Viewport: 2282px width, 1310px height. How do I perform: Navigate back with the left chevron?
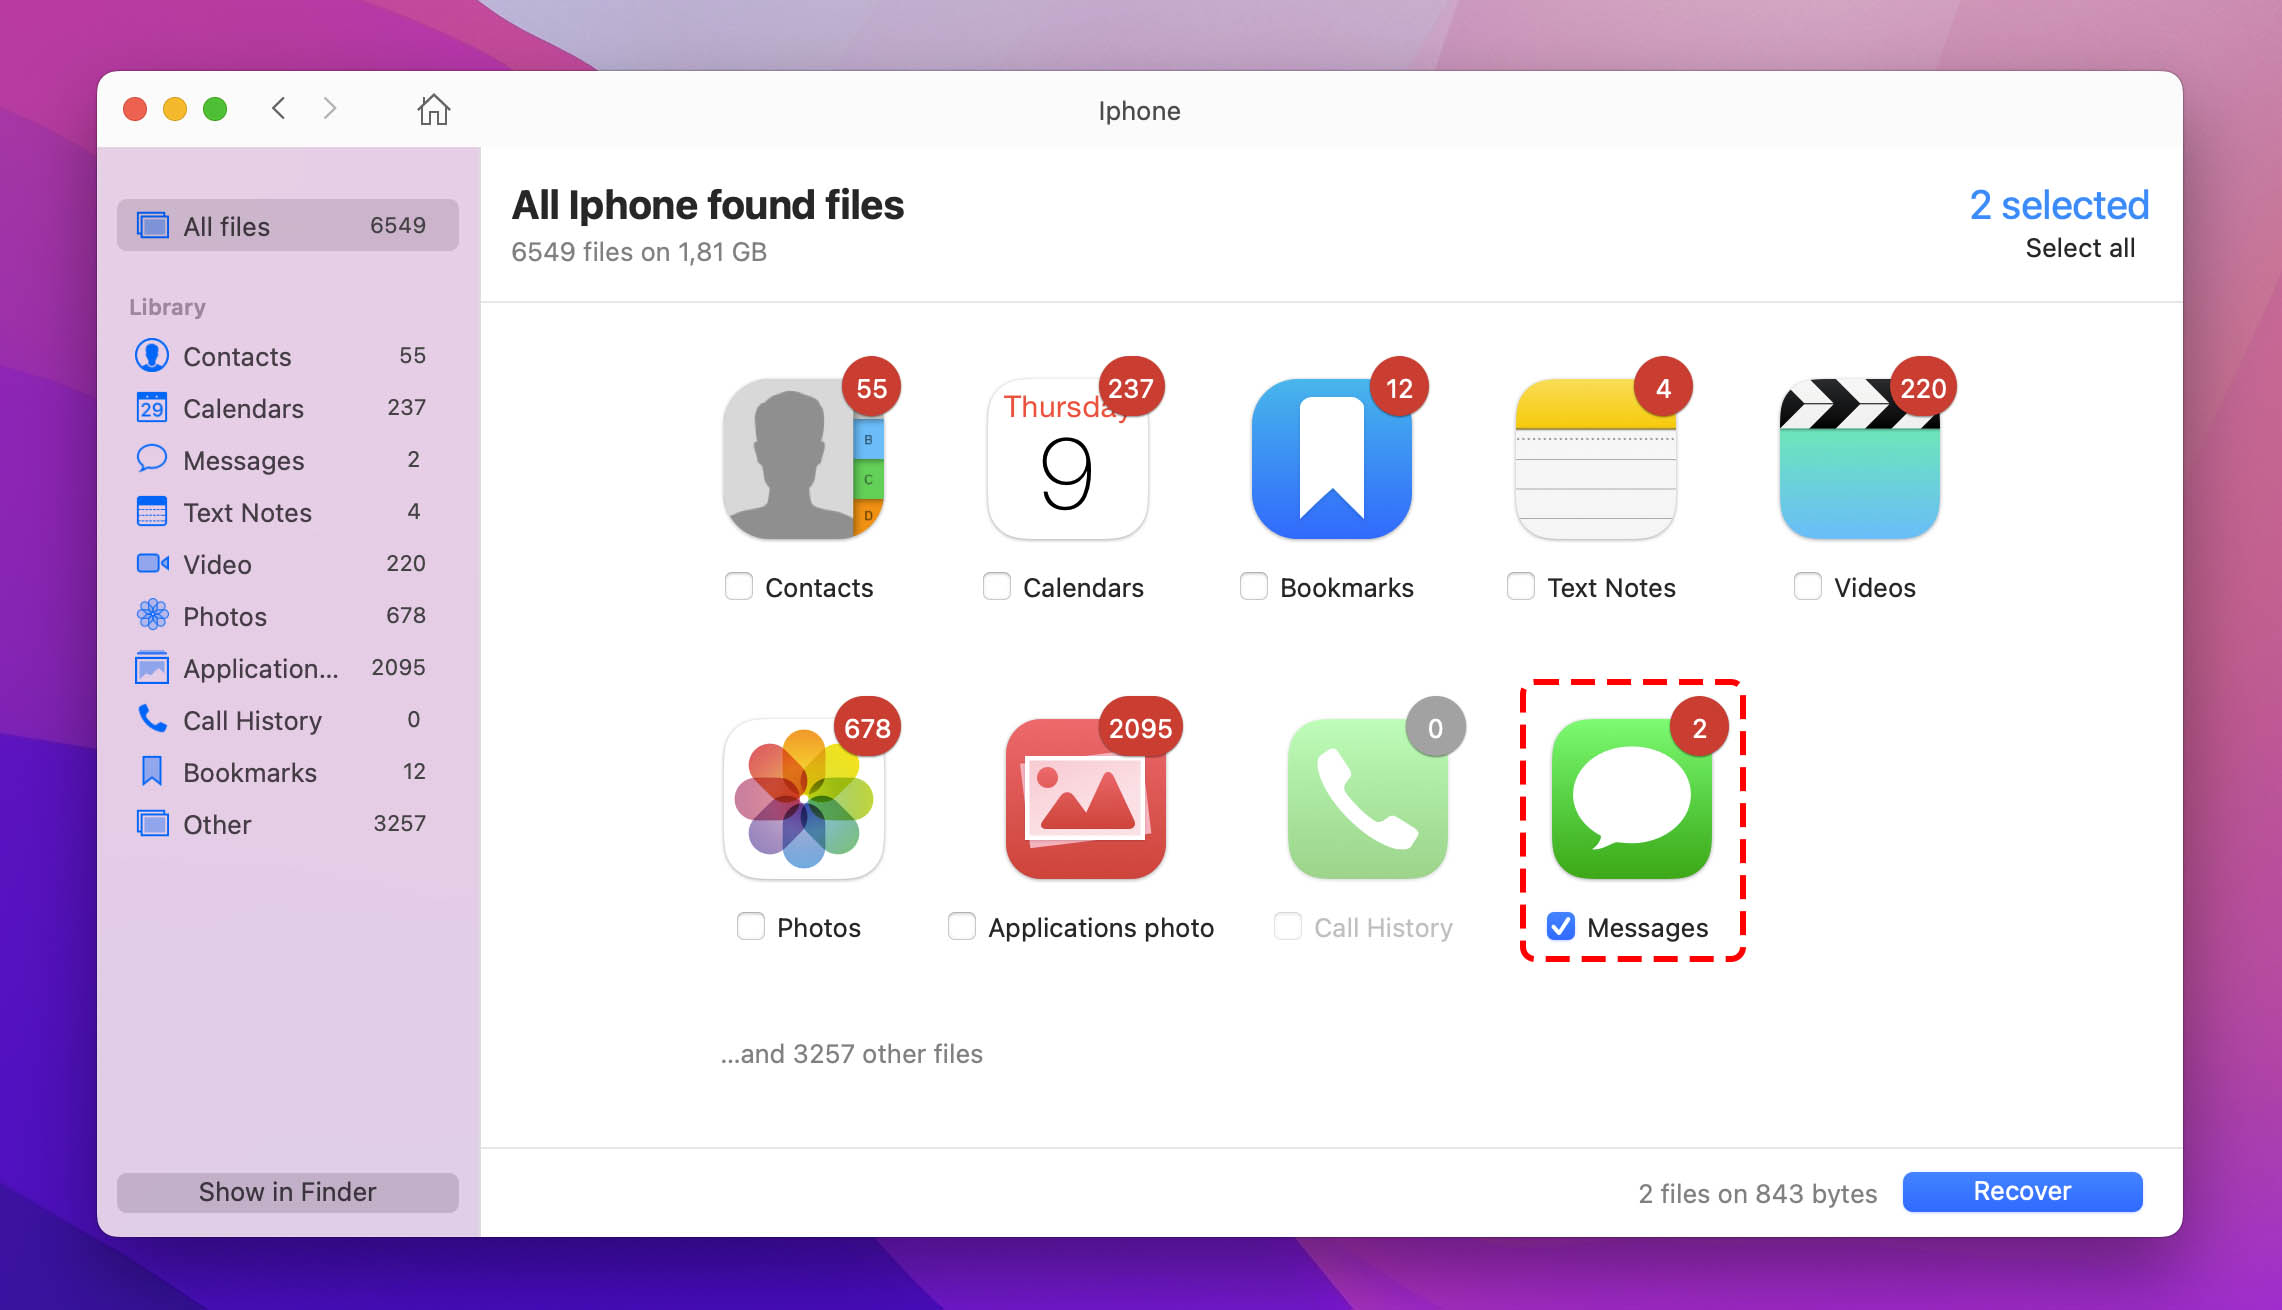coord(279,108)
